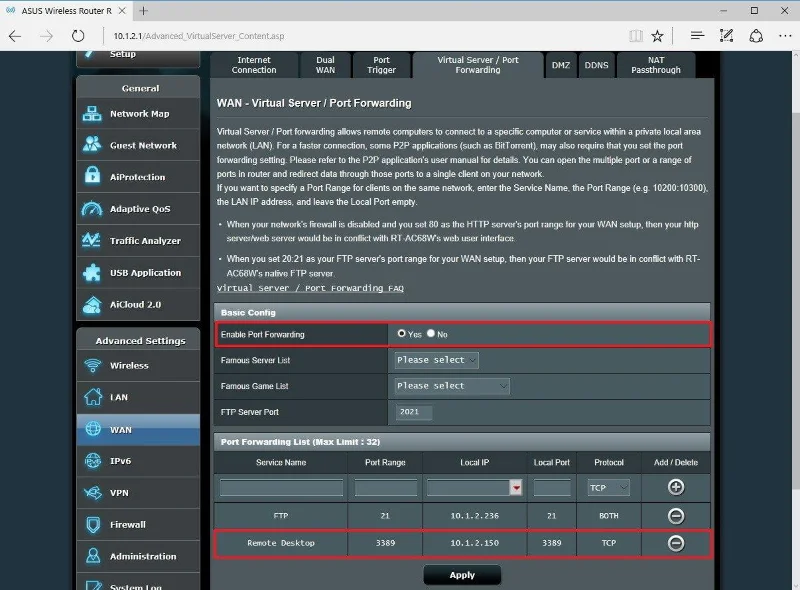Screen dimensions: 800x590
Task: Click the Port Range input field
Action: coord(386,487)
